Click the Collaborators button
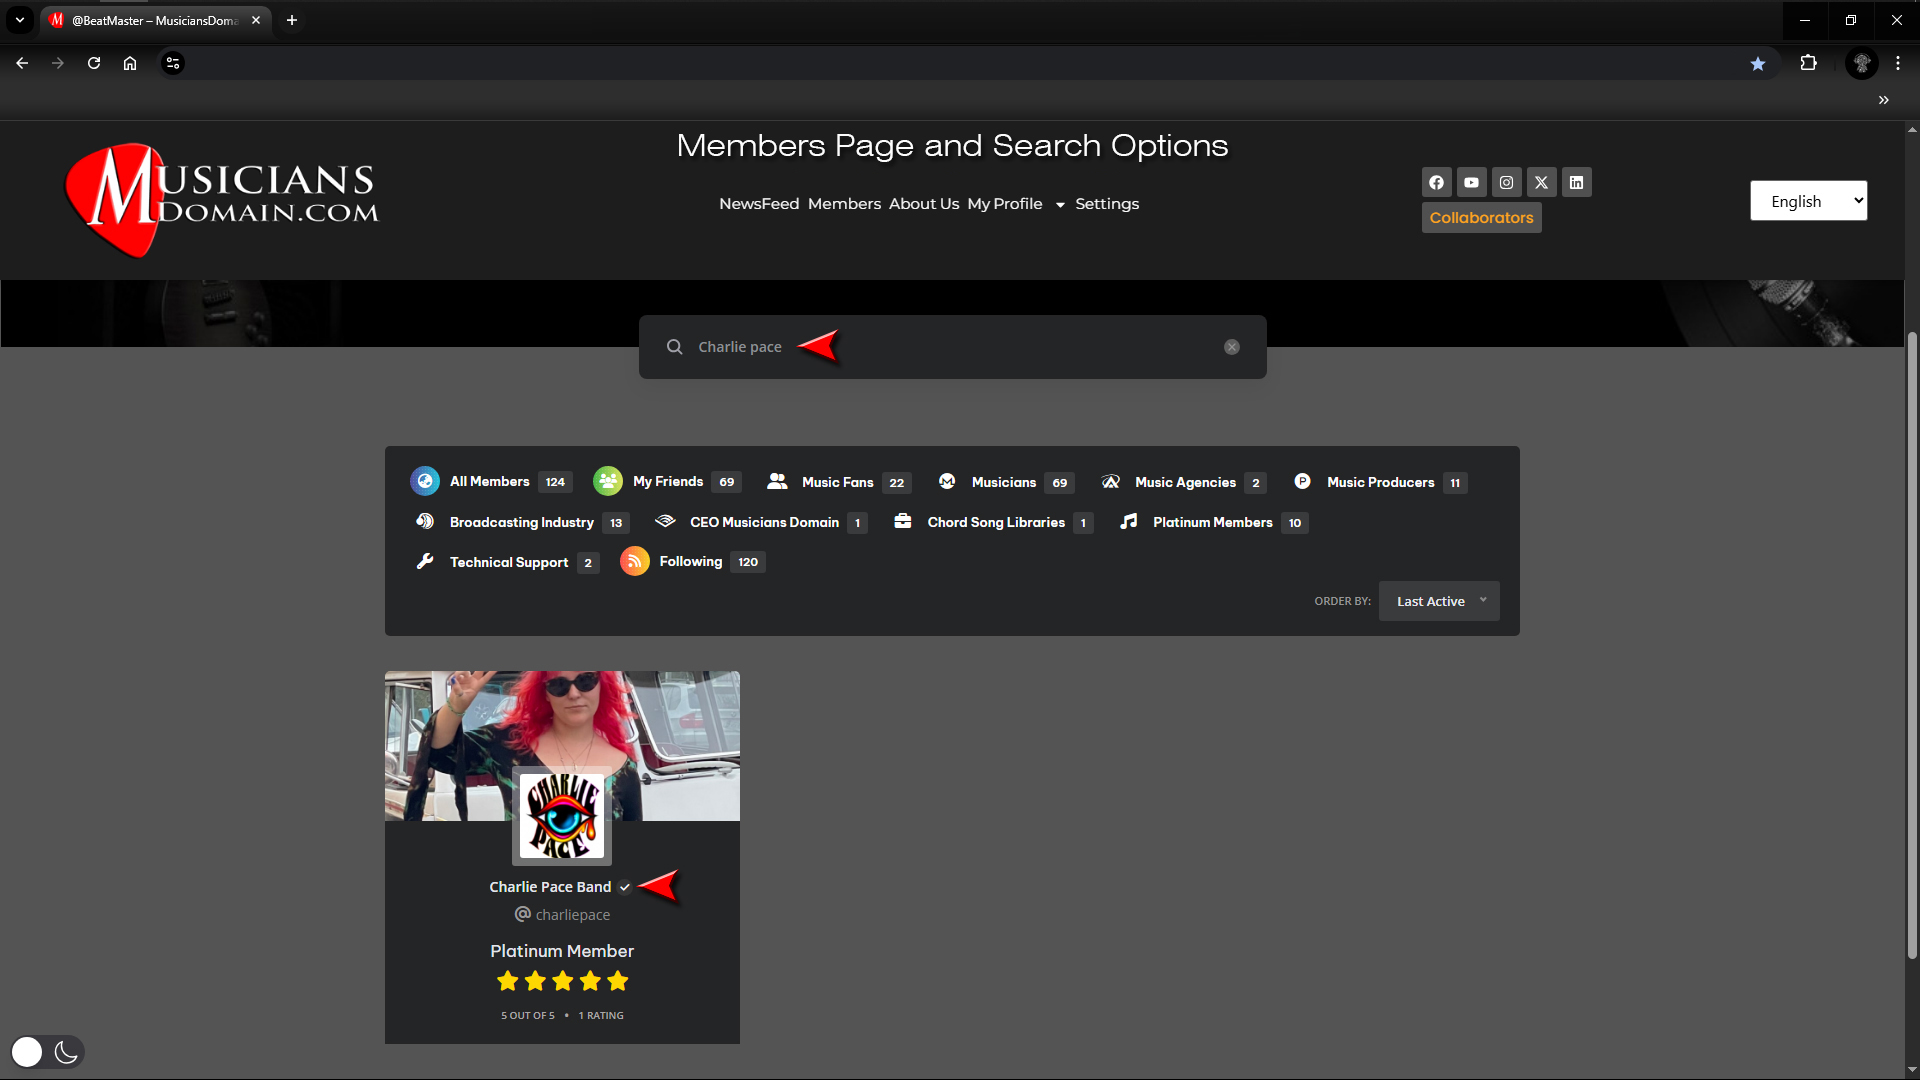1920x1080 pixels. [1481, 218]
